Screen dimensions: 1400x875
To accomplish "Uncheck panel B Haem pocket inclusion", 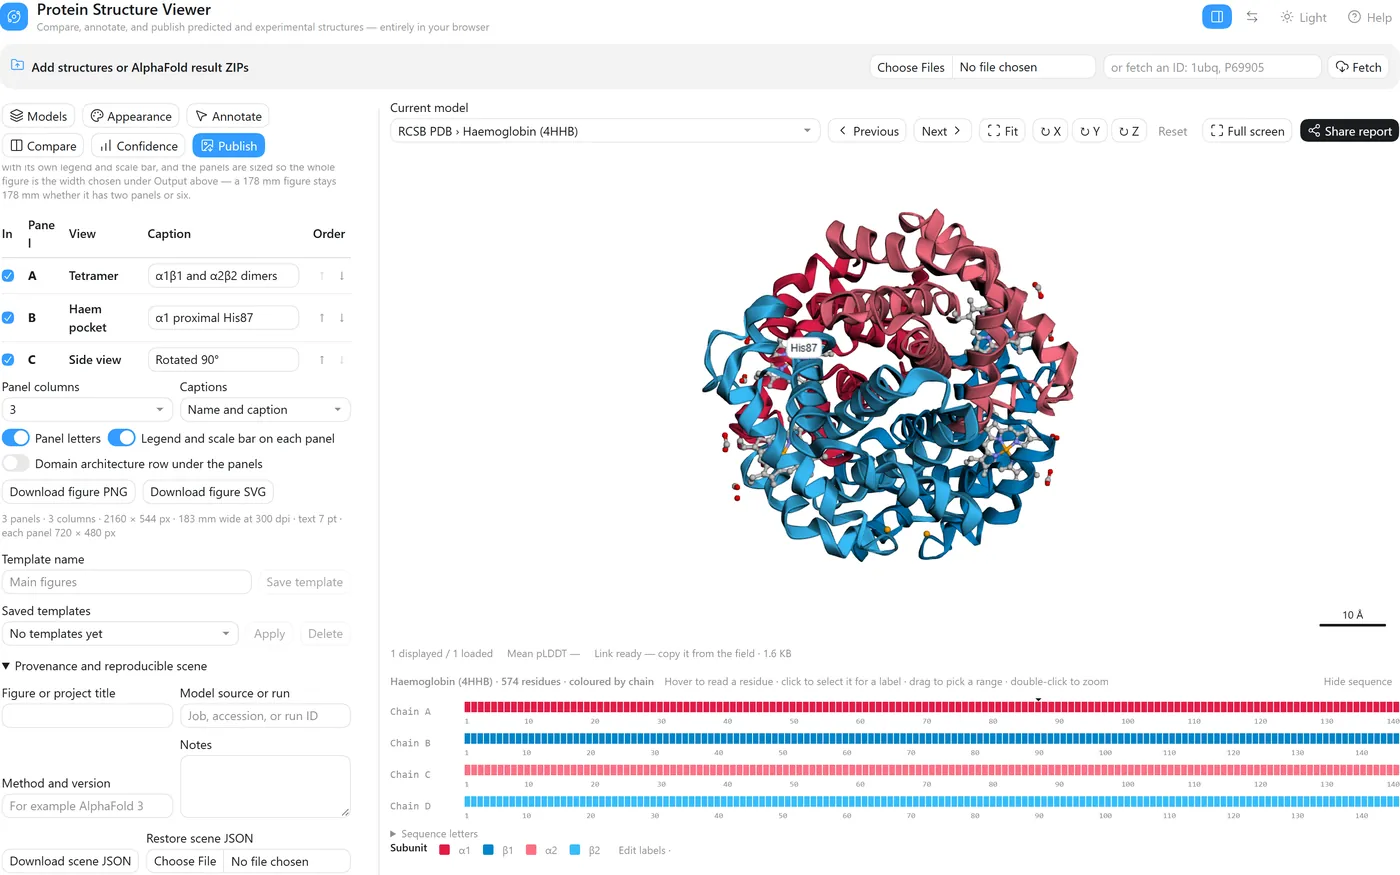I will point(8,318).
